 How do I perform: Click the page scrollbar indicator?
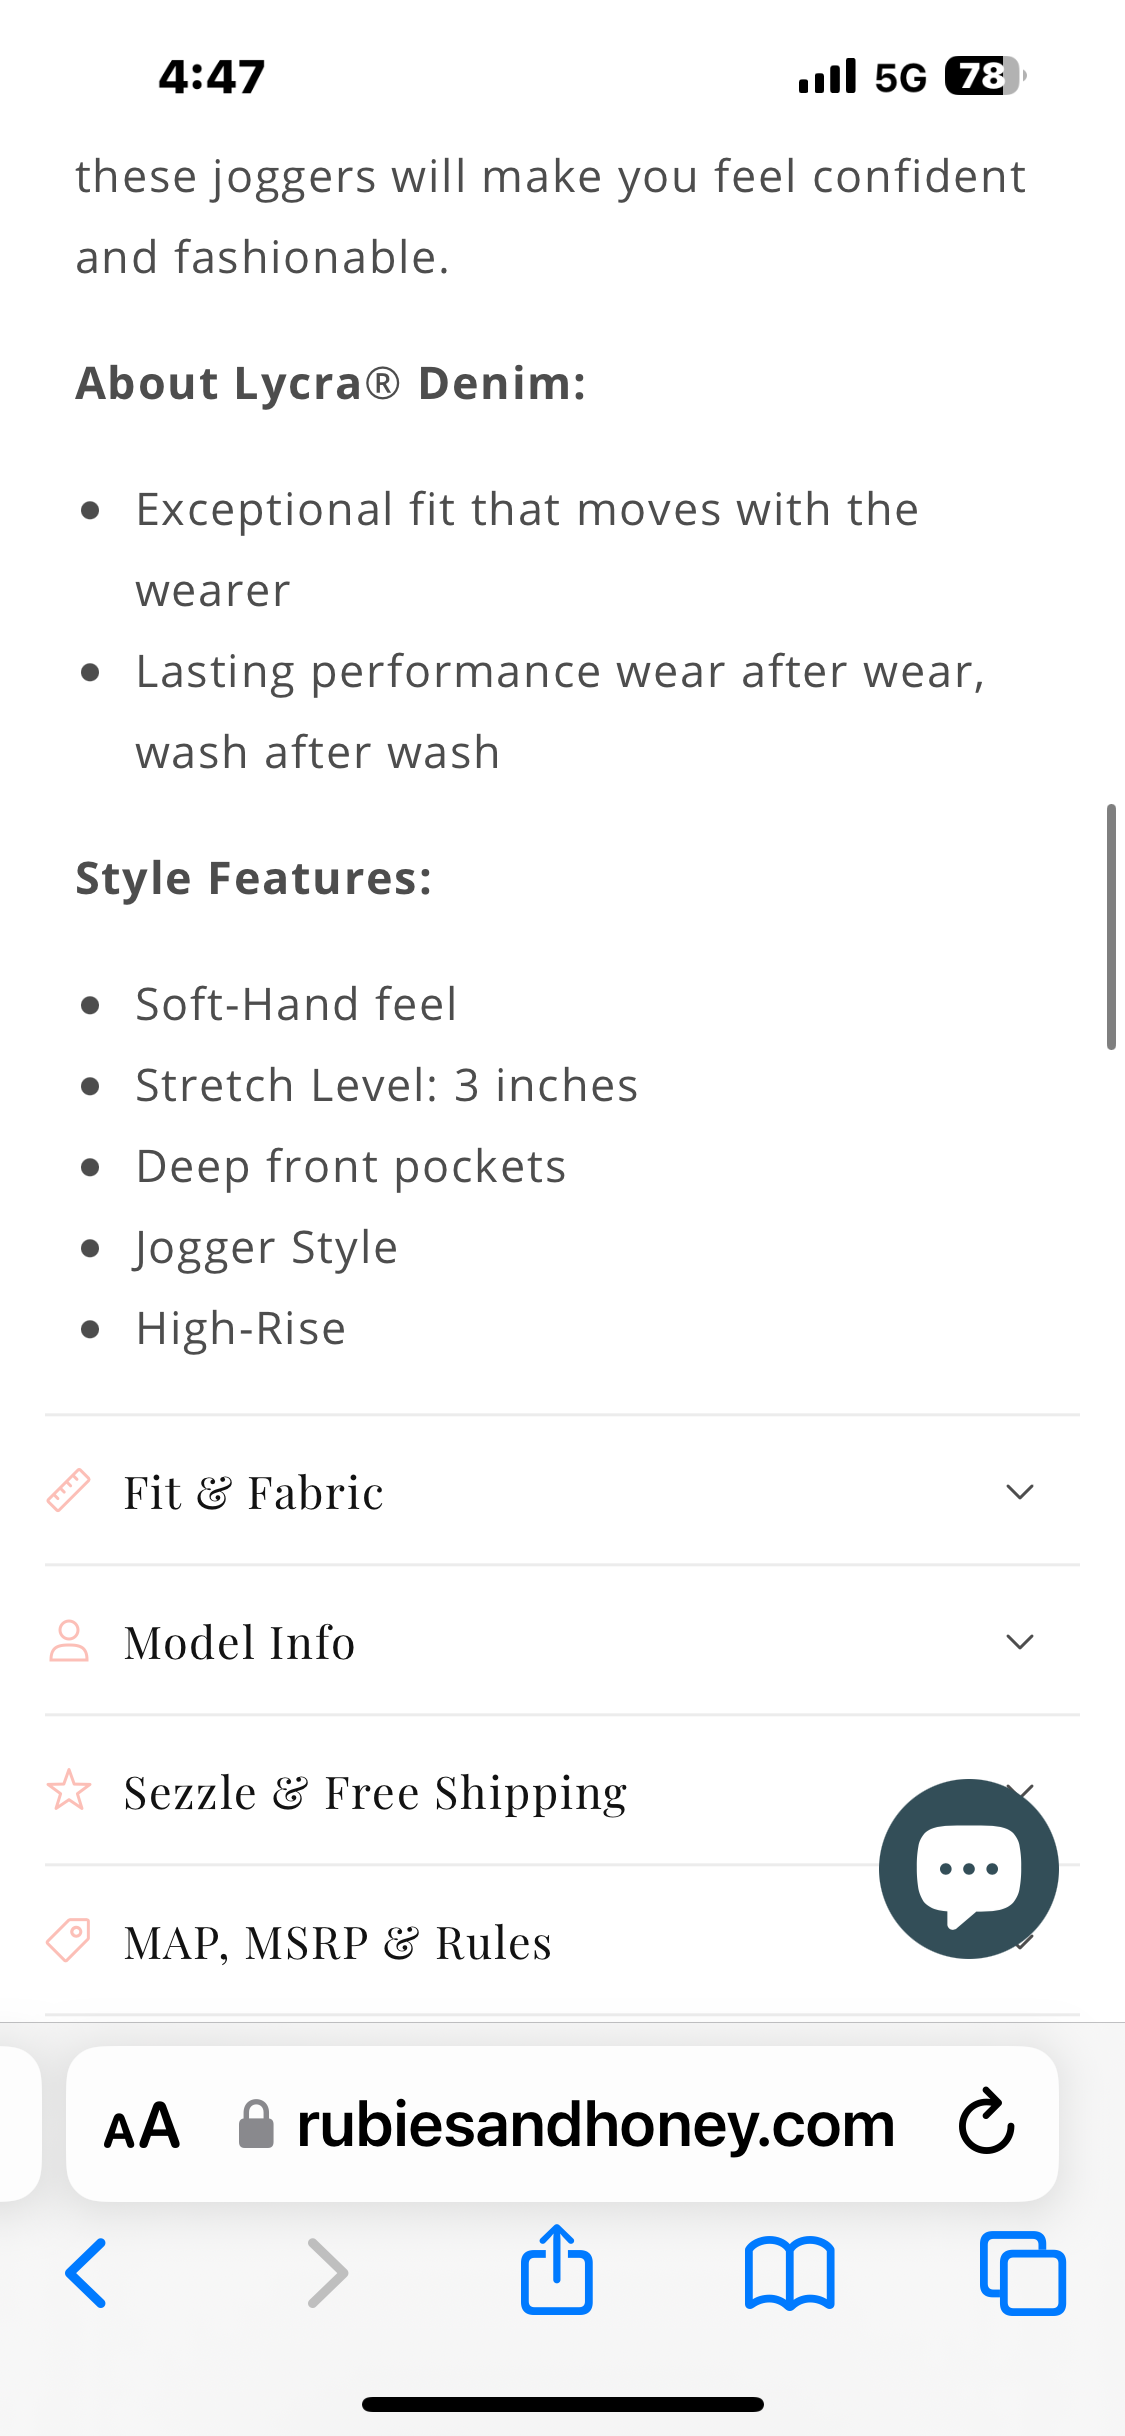pos(1110,926)
